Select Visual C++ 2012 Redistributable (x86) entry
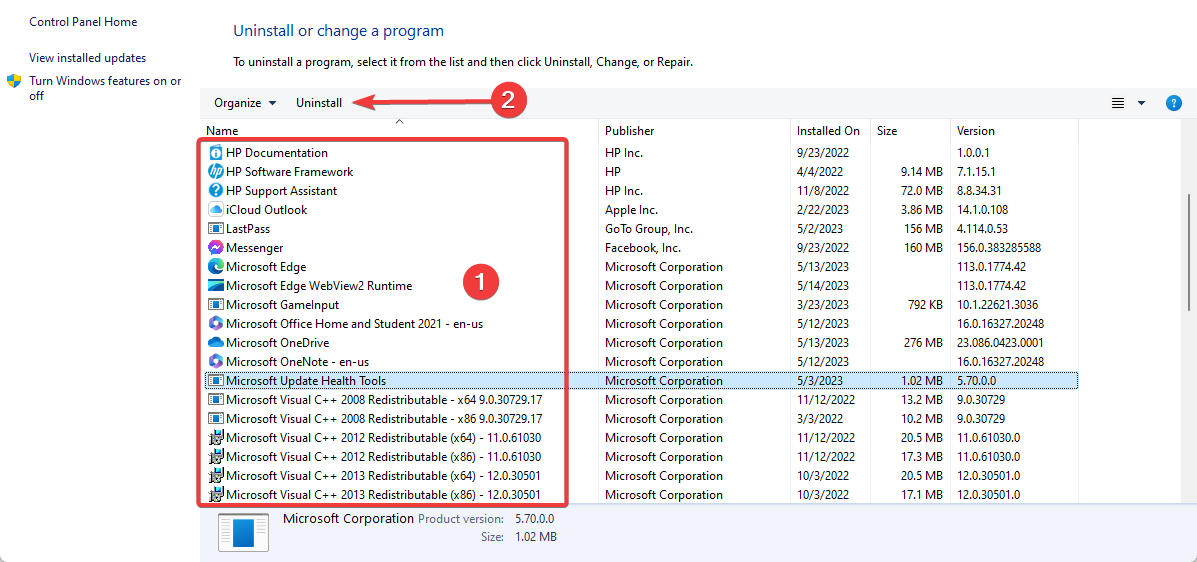Image resolution: width=1197 pixels, height=562 pixels. coord(640,457)
